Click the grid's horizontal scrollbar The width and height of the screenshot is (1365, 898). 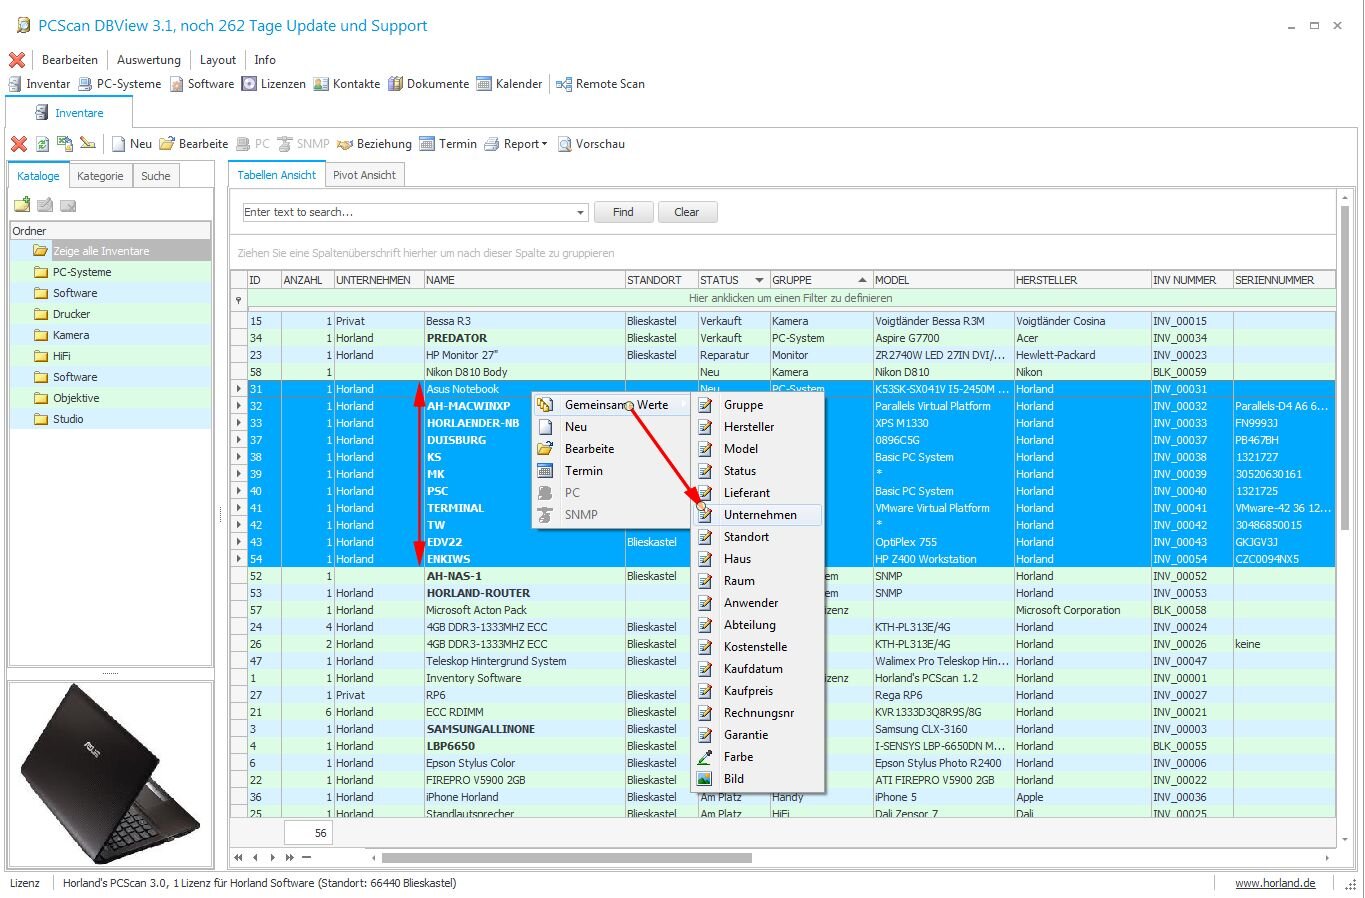[x=566, y=857]
